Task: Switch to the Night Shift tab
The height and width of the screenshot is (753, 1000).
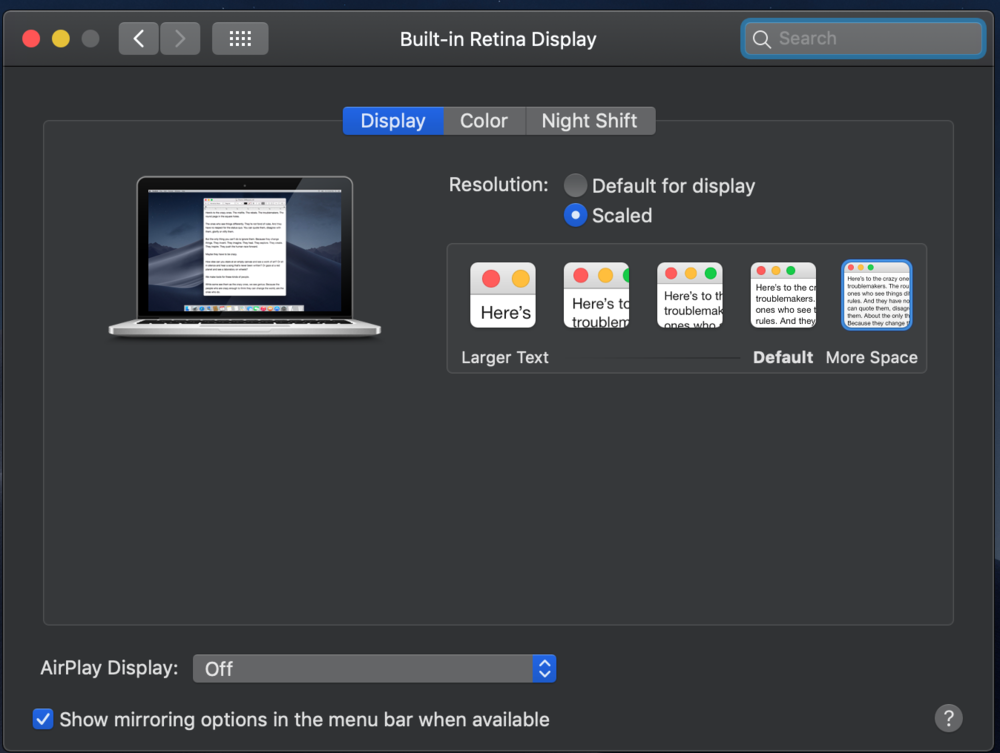Action: [x=589, y=121]
